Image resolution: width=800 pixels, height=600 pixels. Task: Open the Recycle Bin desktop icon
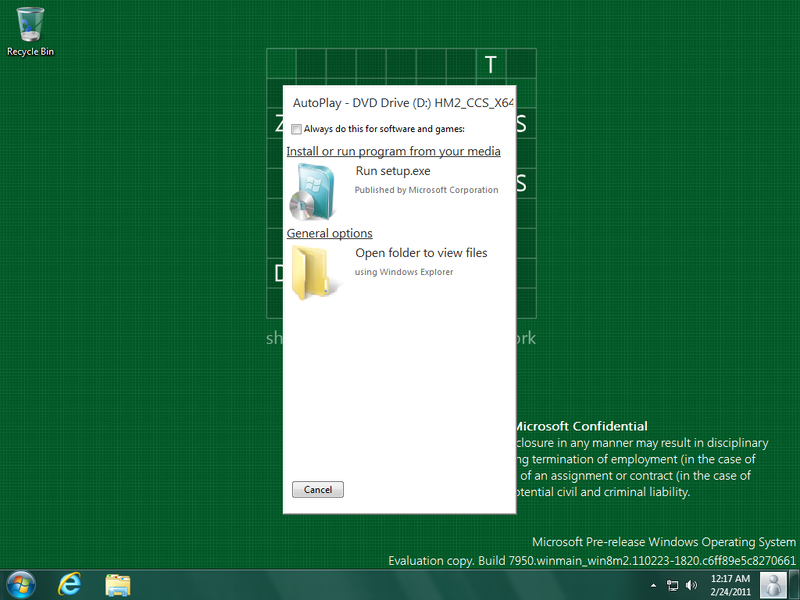point(30,32)
